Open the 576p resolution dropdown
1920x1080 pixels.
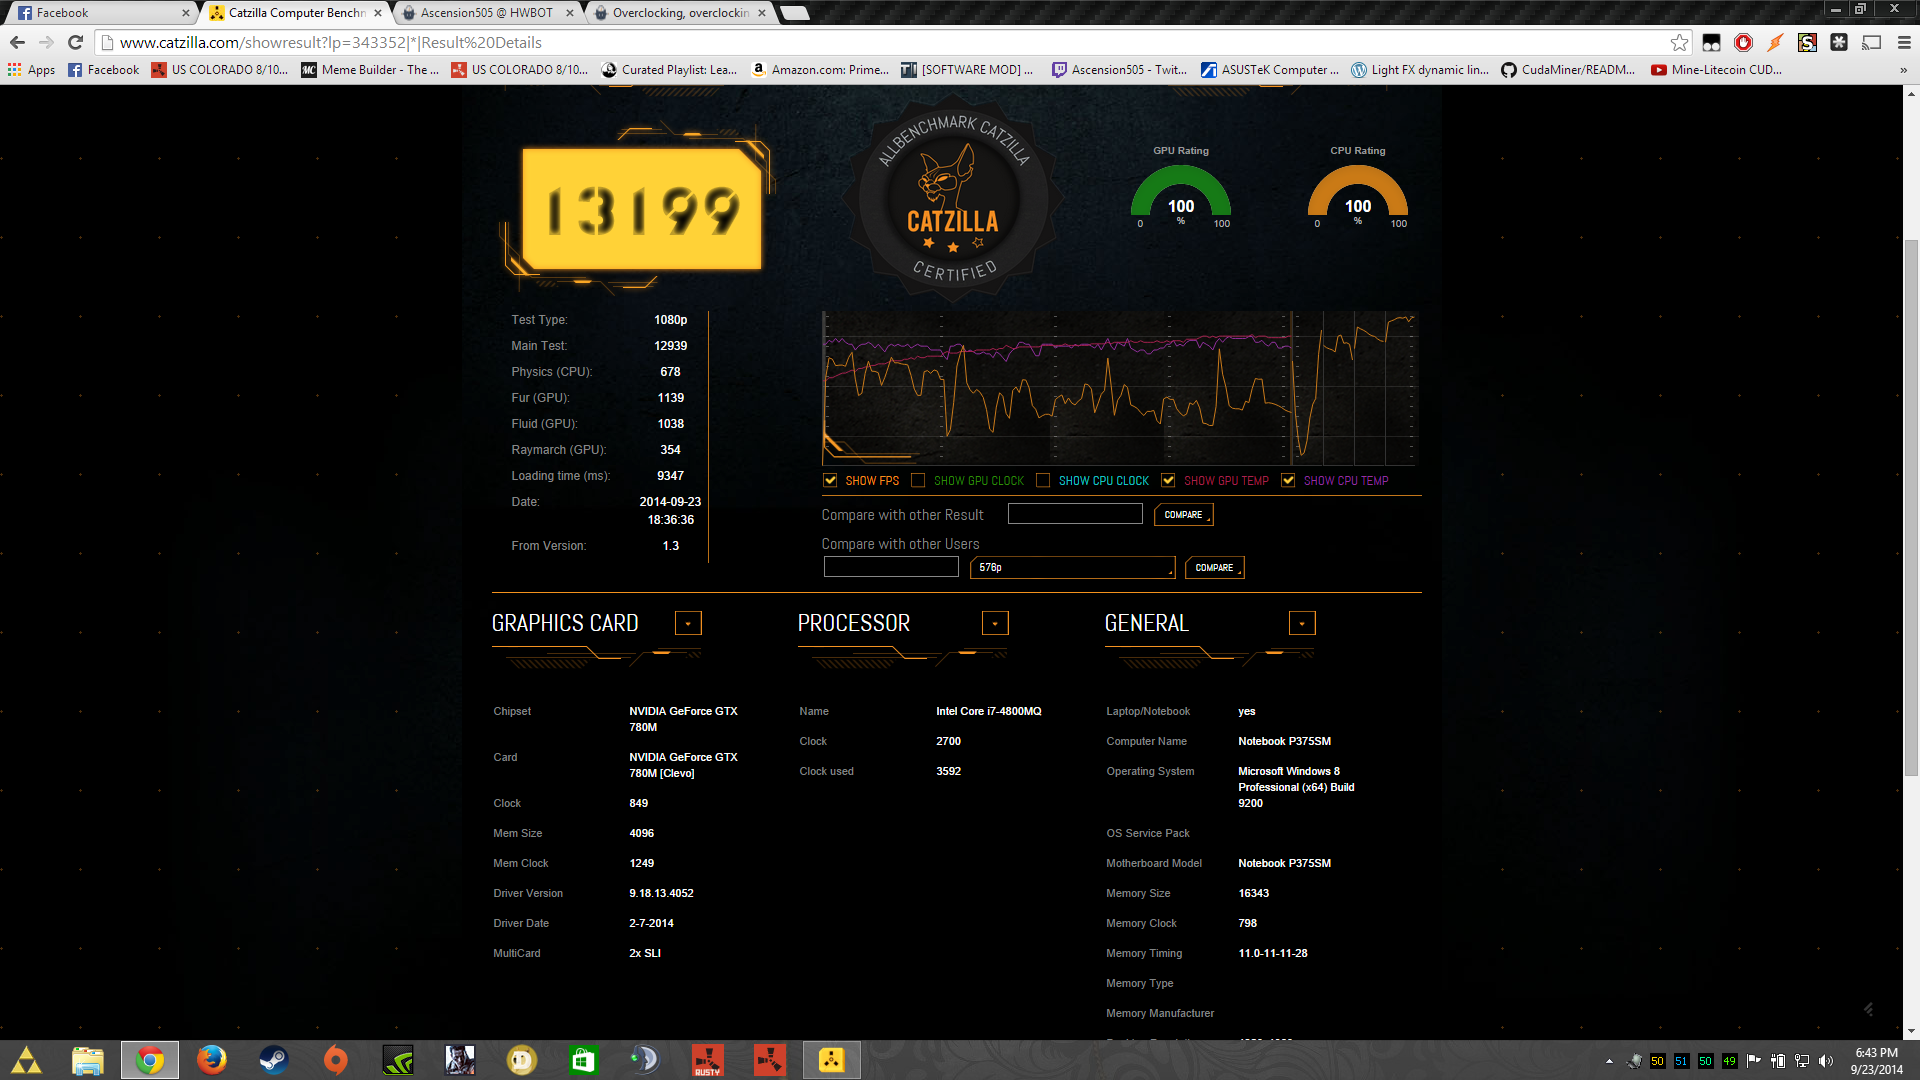(1073, 567)
